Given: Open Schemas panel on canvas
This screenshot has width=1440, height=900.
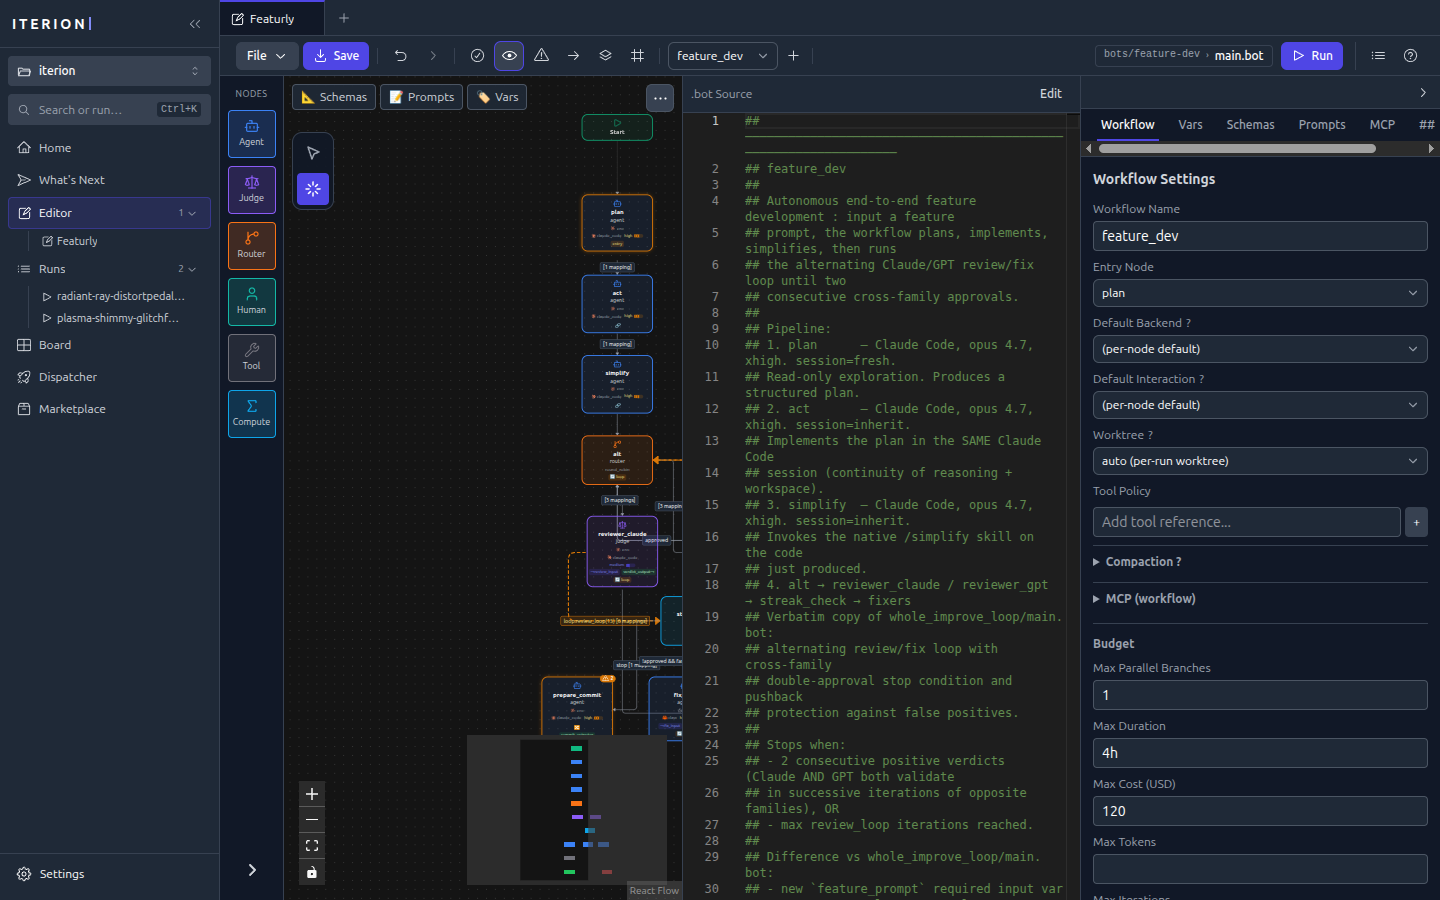Looking at the screenshot, I should pos(334,97).
